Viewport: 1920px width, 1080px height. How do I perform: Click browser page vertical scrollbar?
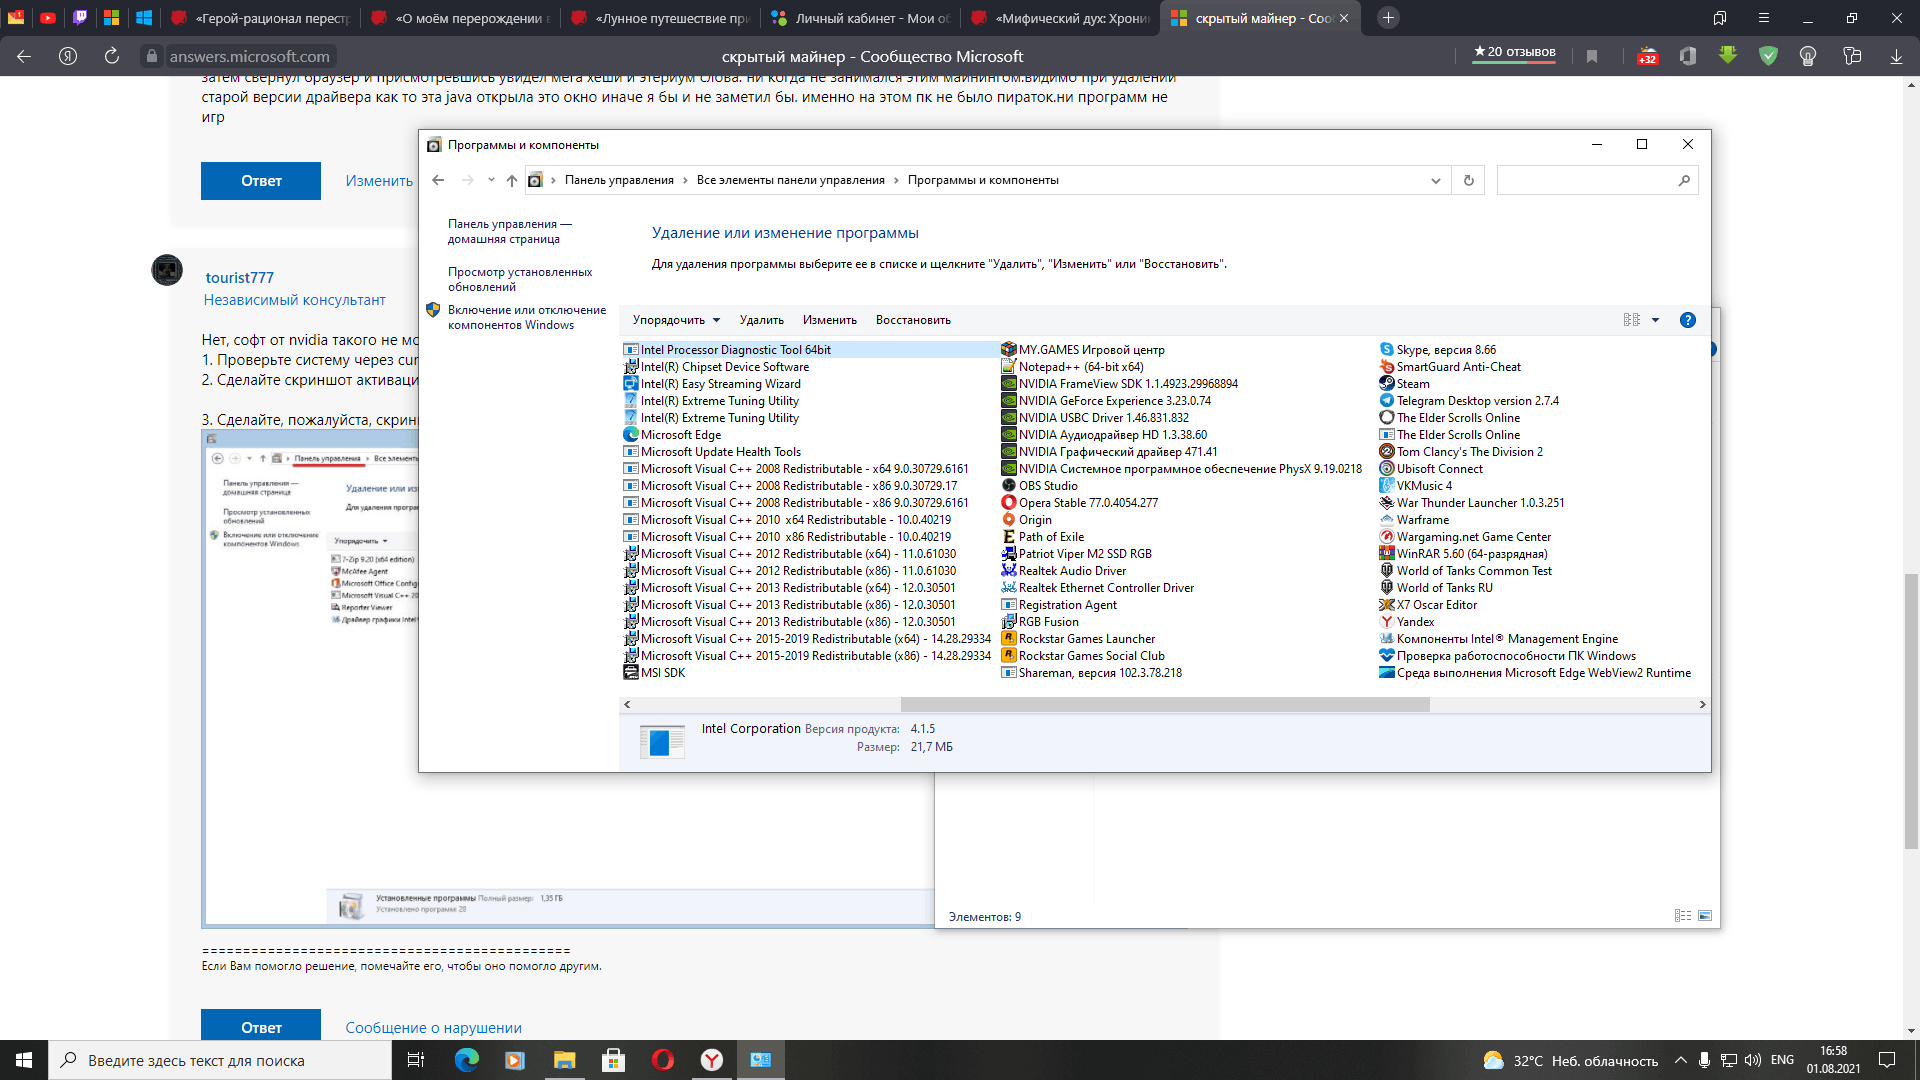click(x=1912, y=710)
